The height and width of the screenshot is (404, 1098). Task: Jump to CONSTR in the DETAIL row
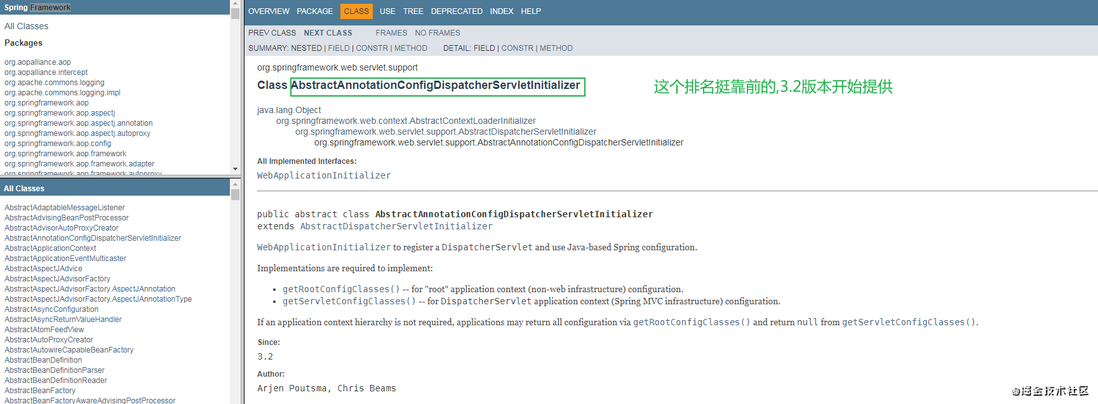(517, 48)
